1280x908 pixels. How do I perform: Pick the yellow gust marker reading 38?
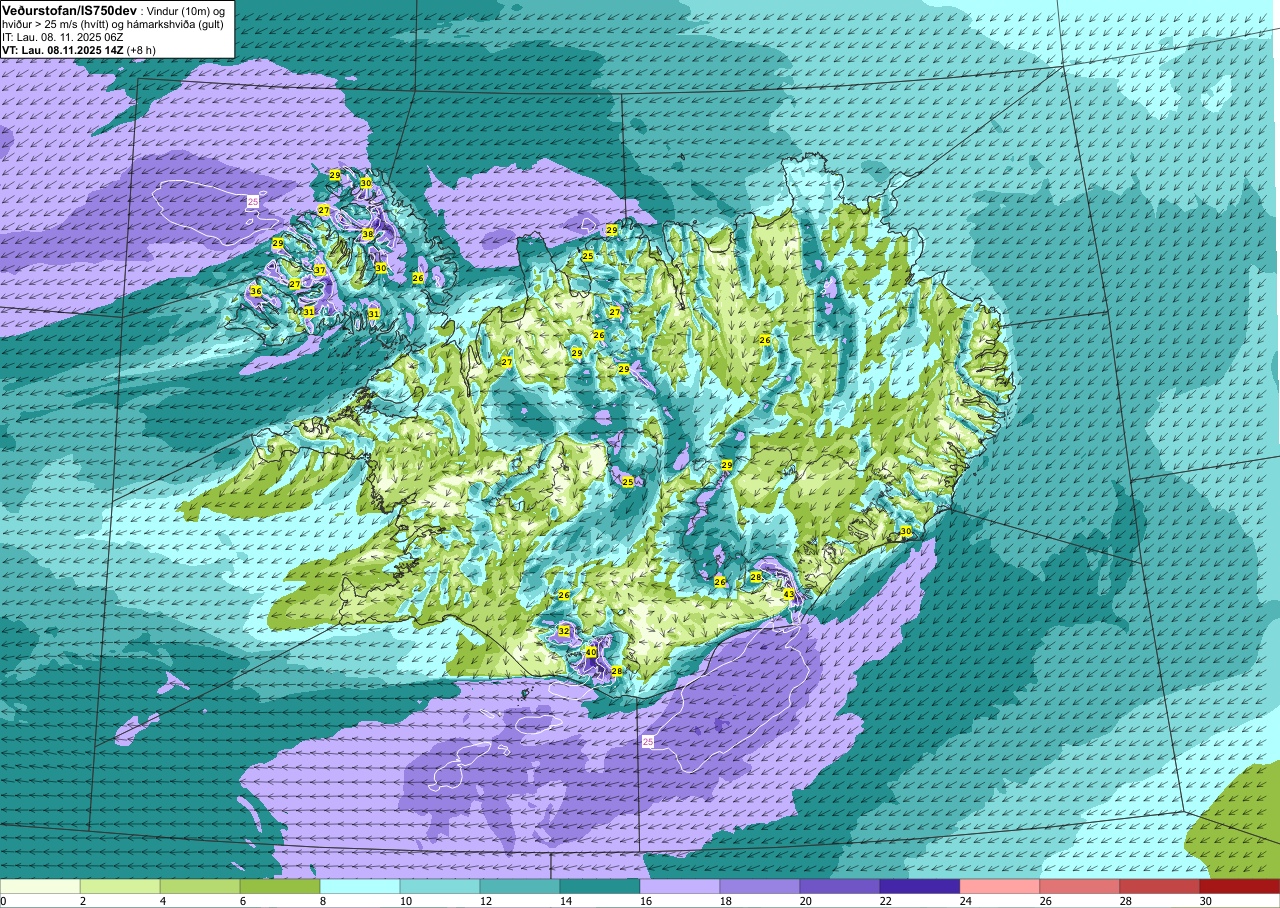click(x=367, y=234)
